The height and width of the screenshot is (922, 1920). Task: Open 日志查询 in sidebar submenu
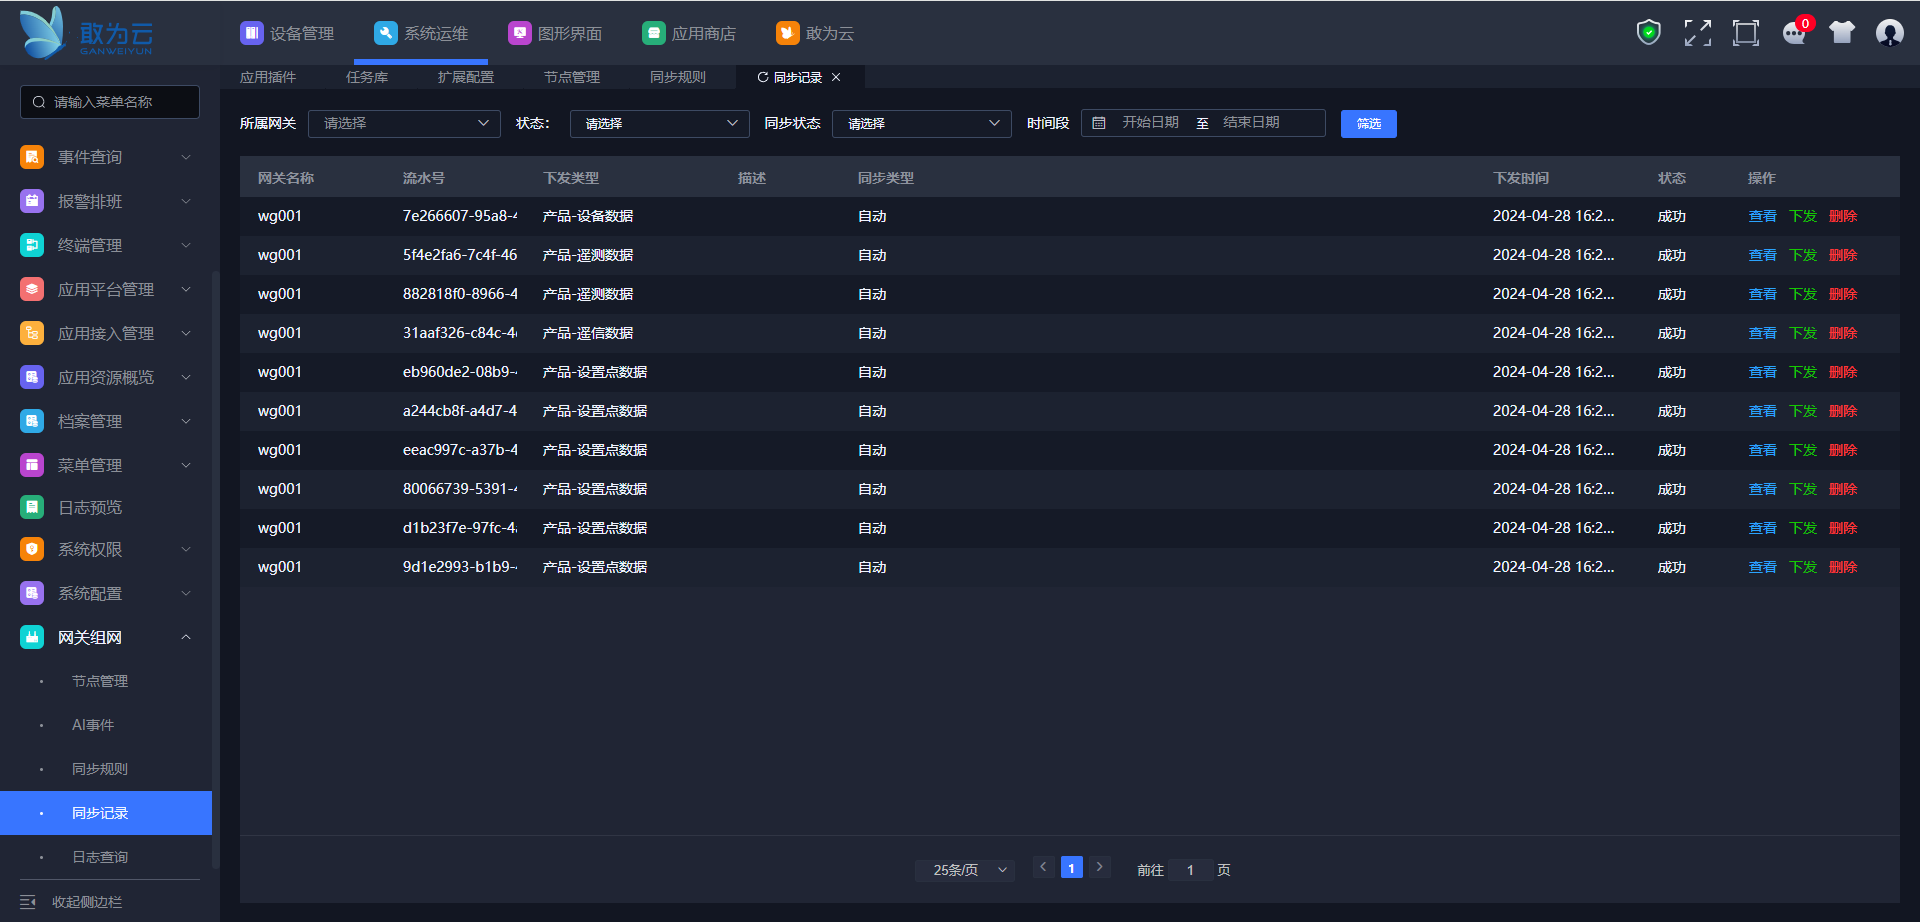100,857
